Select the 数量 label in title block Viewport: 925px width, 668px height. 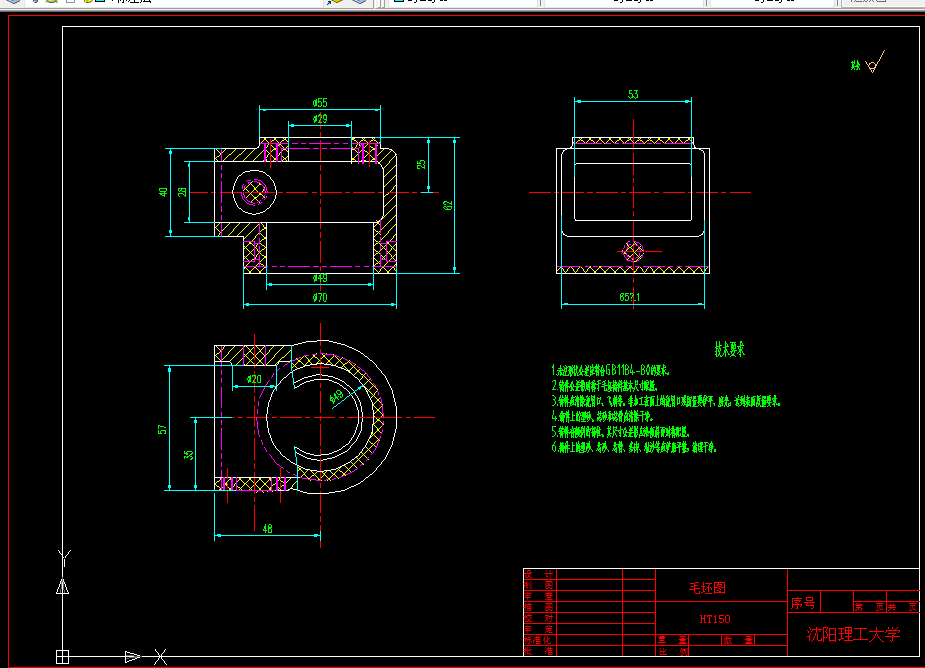[x=739, y=640]
